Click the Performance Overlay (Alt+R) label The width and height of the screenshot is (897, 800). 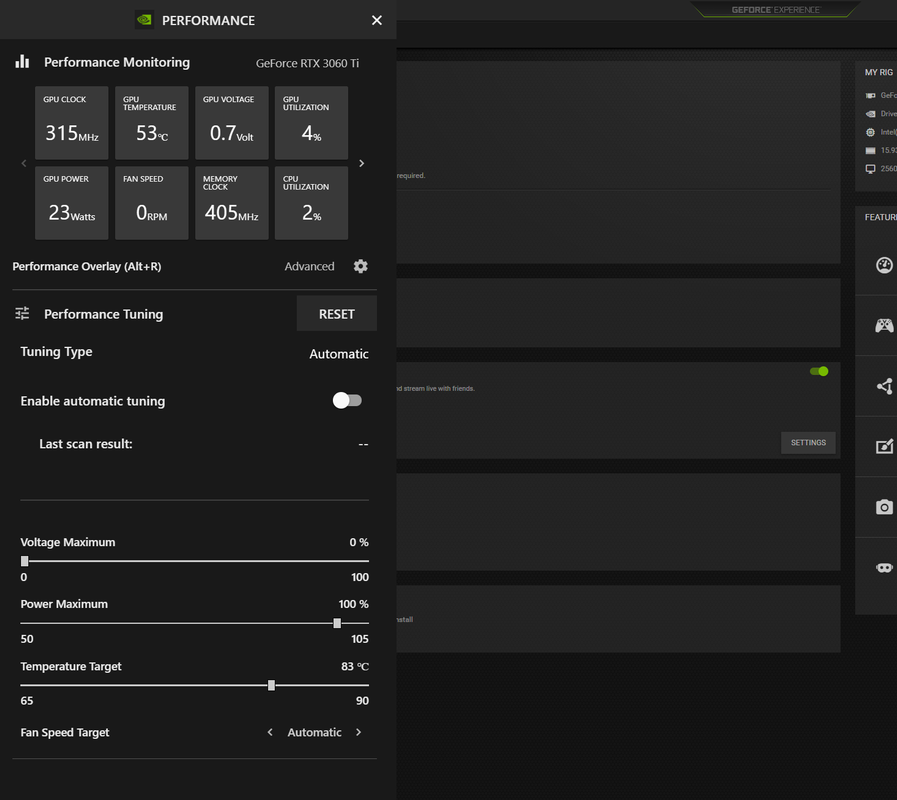coord(87,266)
